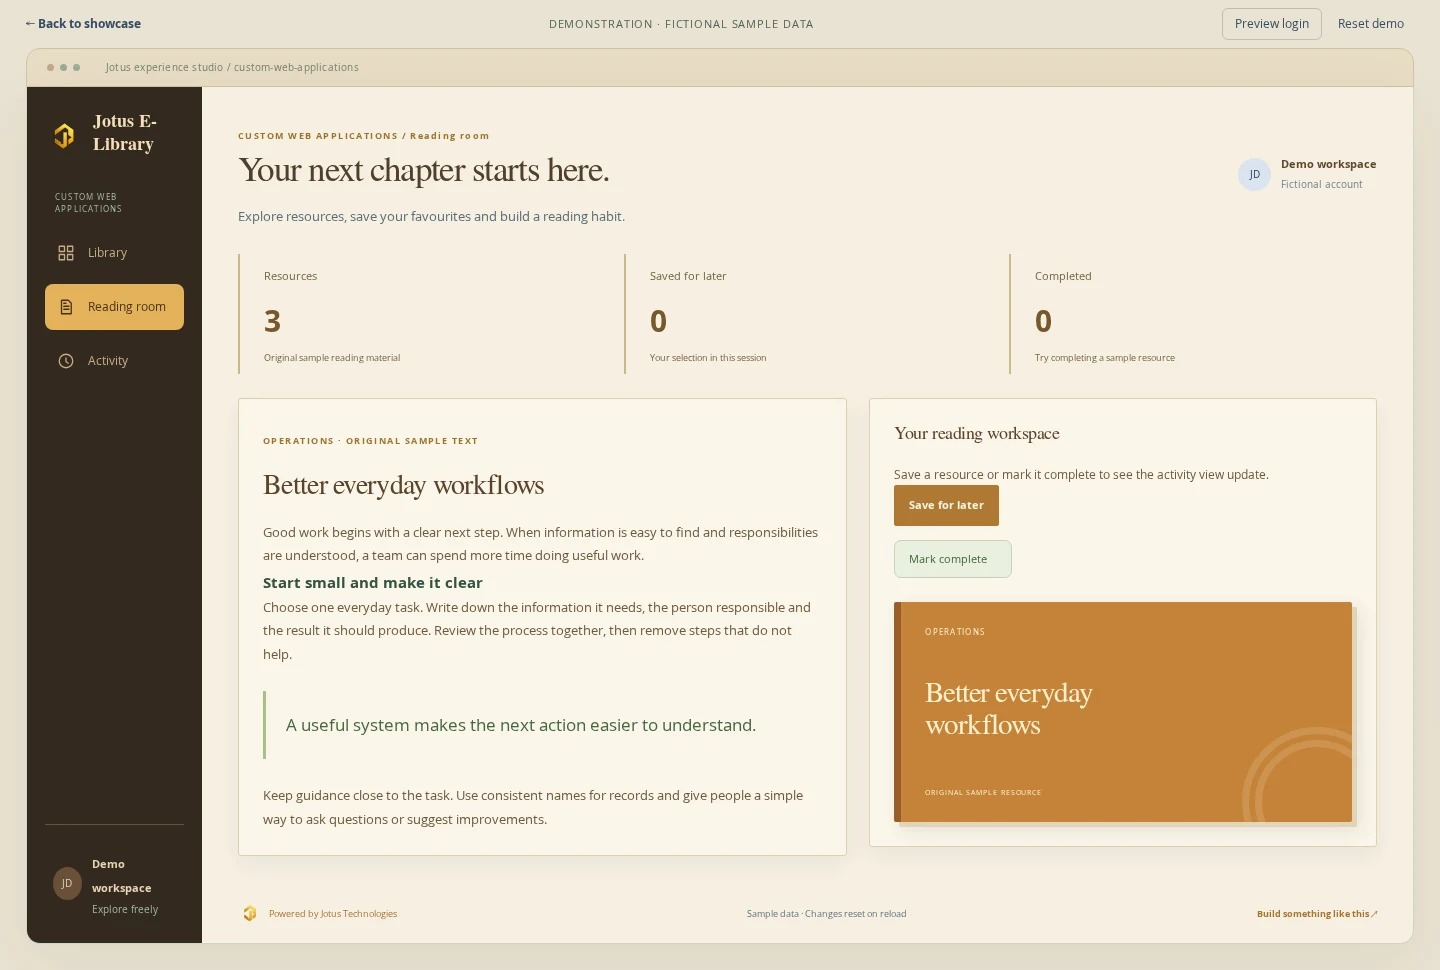
Task: Click the Activity clock icon
Action: 66,361
